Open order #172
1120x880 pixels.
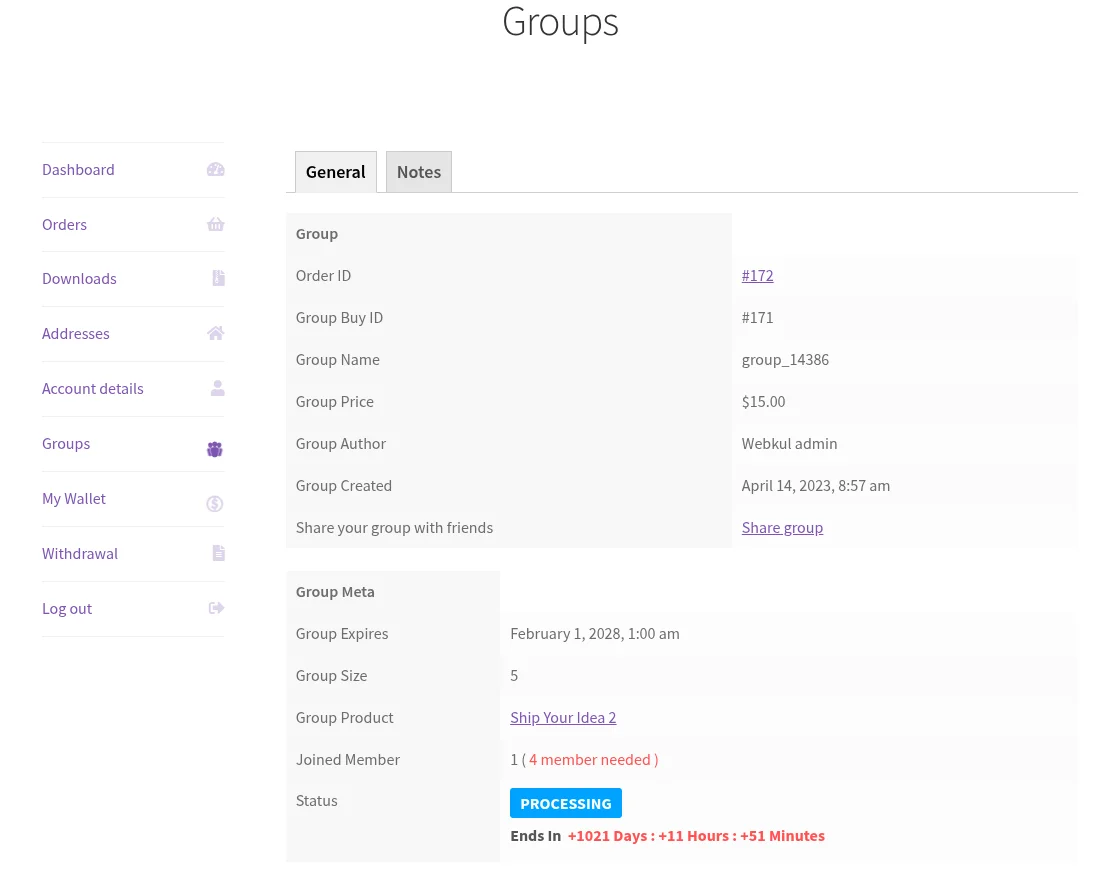tap(757, 275)
